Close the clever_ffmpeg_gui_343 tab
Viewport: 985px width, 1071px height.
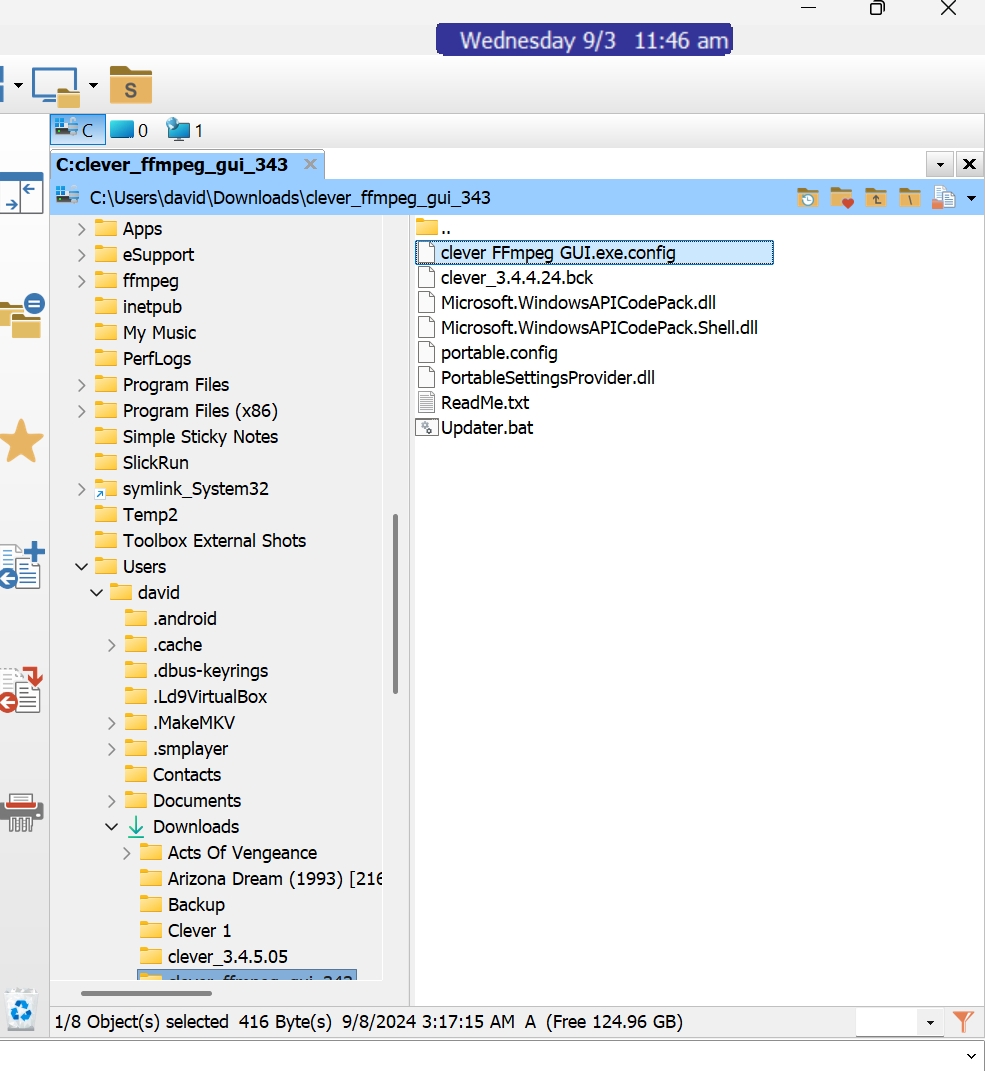click(x=310, y=165)
